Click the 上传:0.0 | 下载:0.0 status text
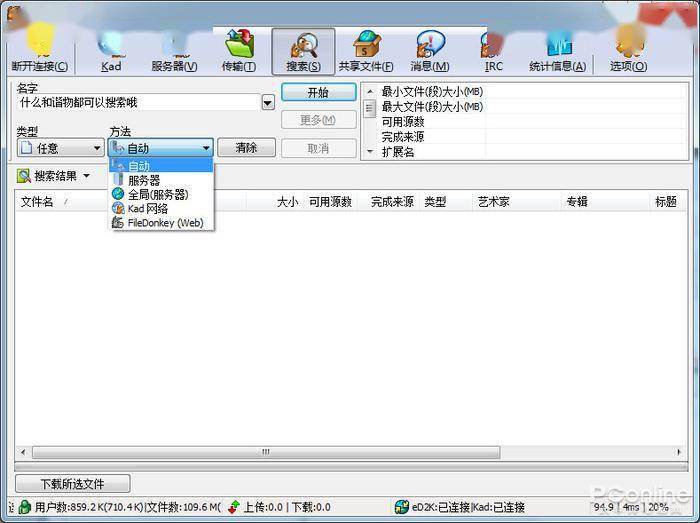 coord(287,507)
